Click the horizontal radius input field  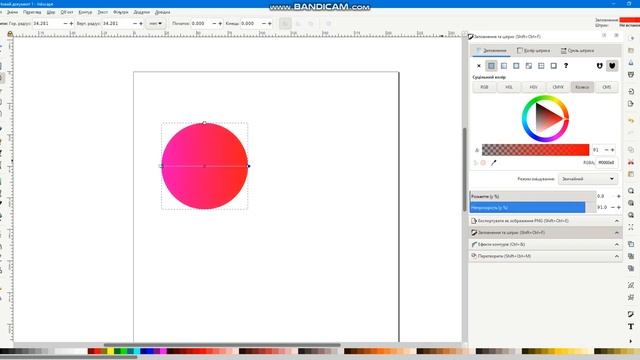click(x=47, y=24)
